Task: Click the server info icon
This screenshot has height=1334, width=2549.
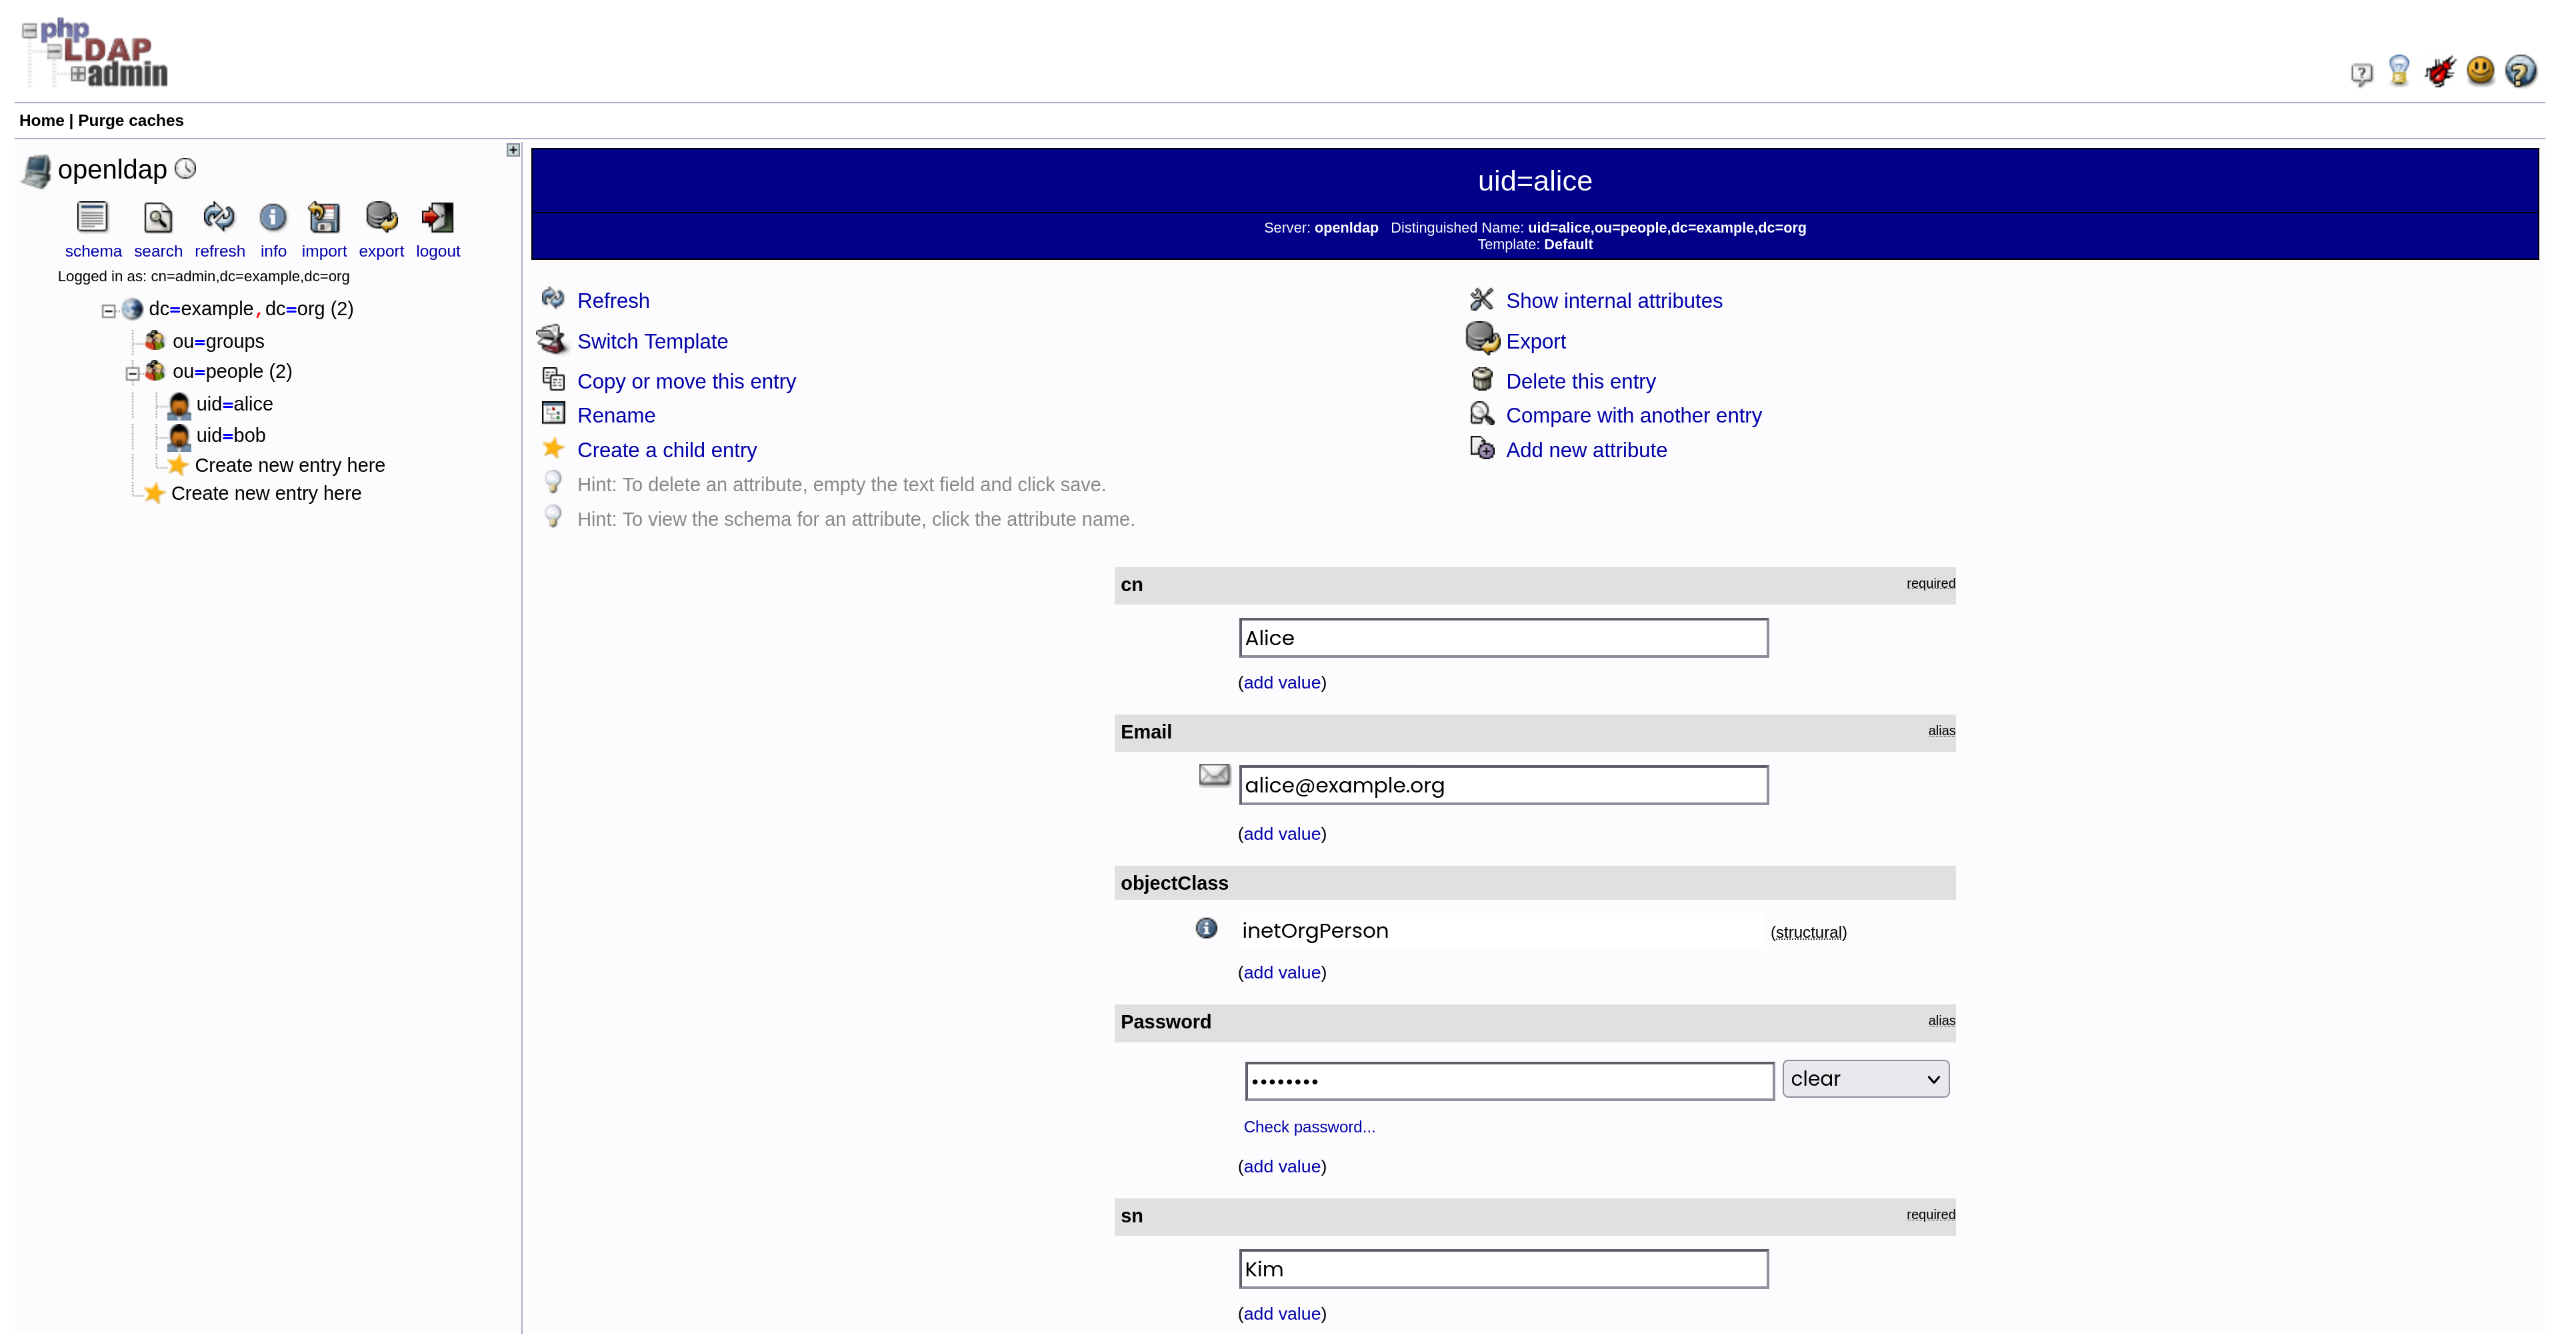Action: (x=272, y=217)
